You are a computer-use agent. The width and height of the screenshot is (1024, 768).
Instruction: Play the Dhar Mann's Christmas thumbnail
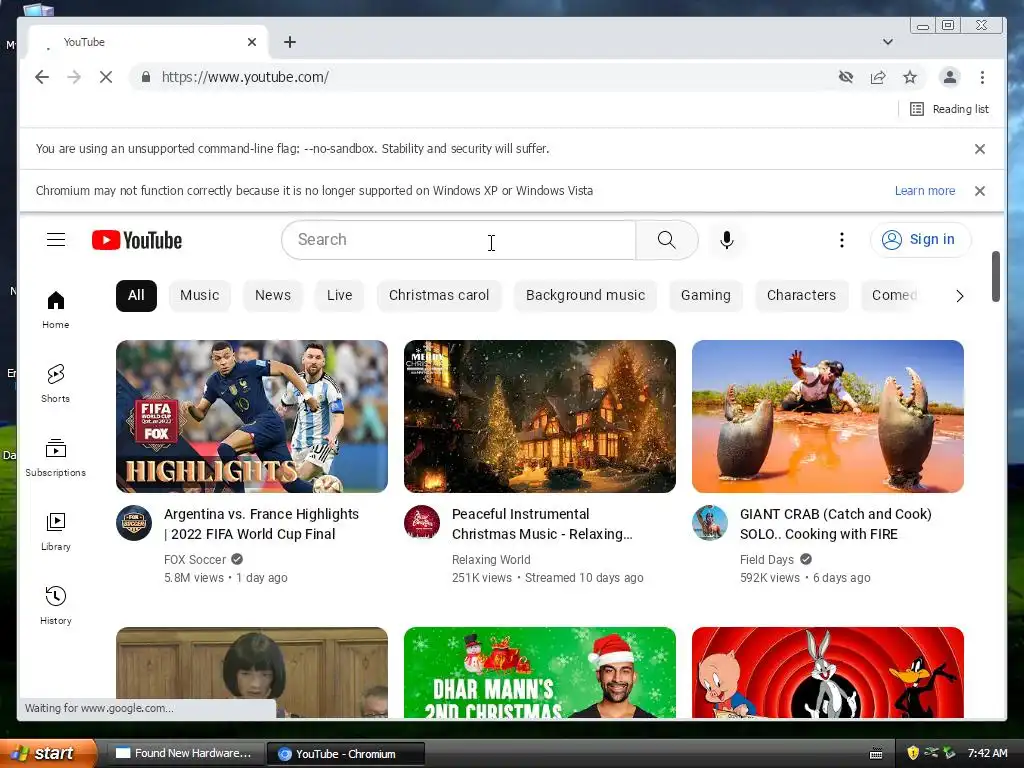point(540,673)
